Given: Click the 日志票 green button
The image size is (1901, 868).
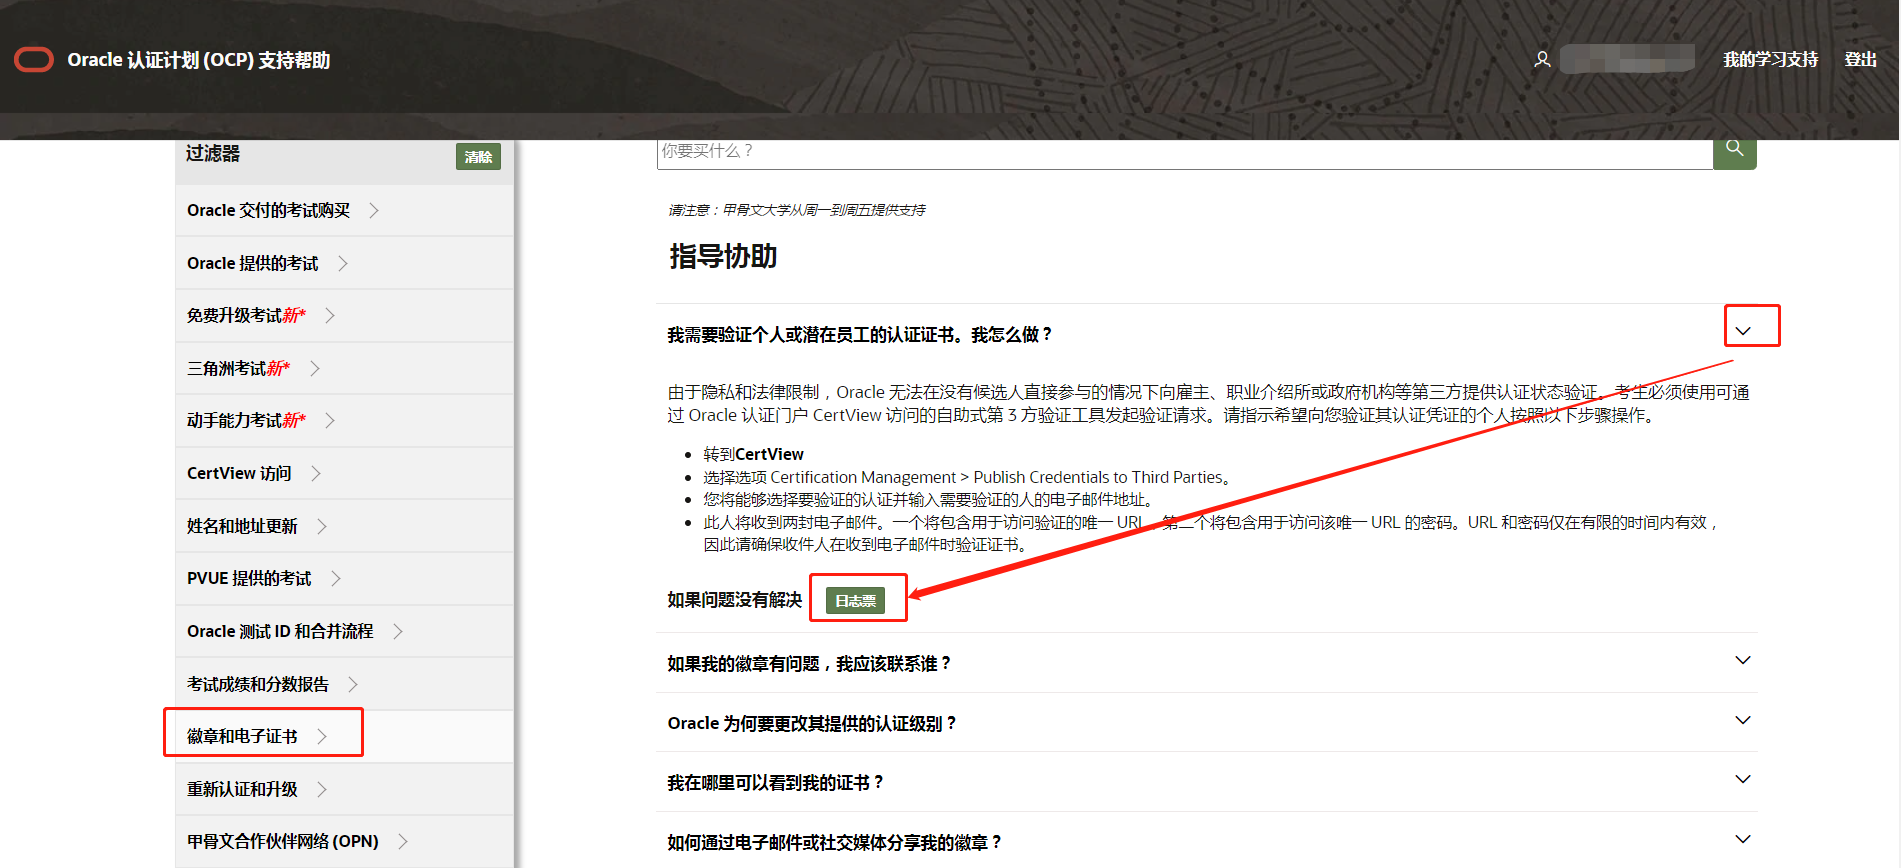Looking at the screenshot, I should (x=856, y=600).
